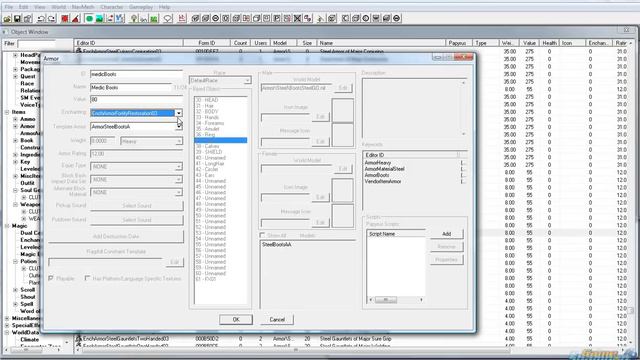640x360 pixels.
Task: Expand the Scroll tree node
Action: 16,290
